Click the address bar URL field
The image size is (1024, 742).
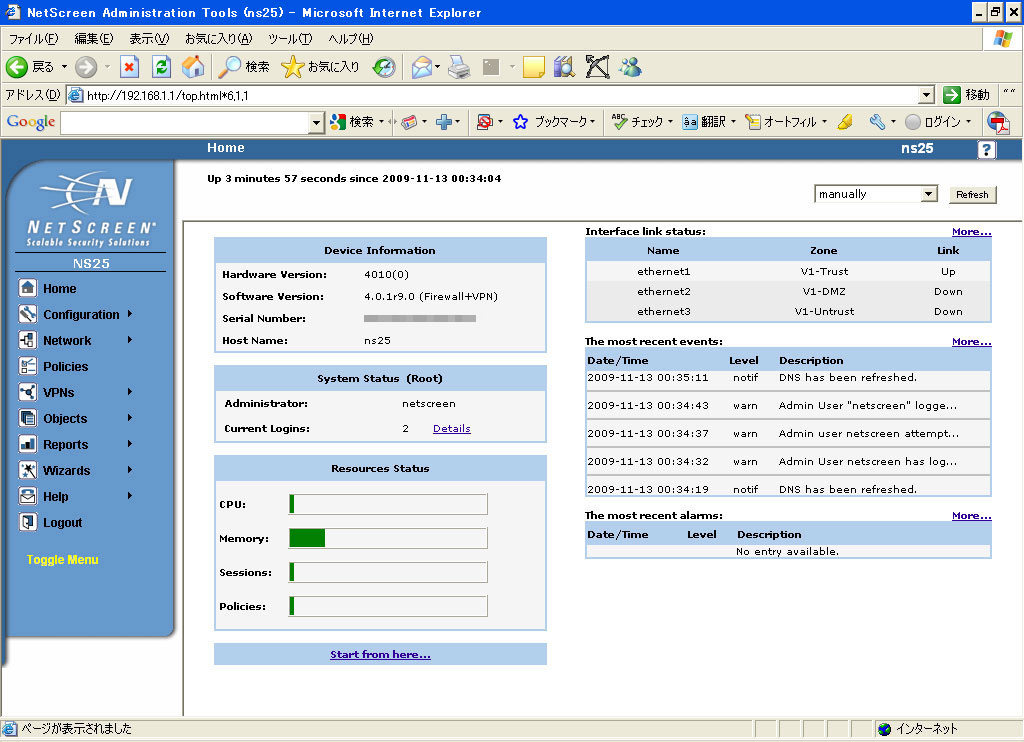pyautogui.click(x=493, y=95)
